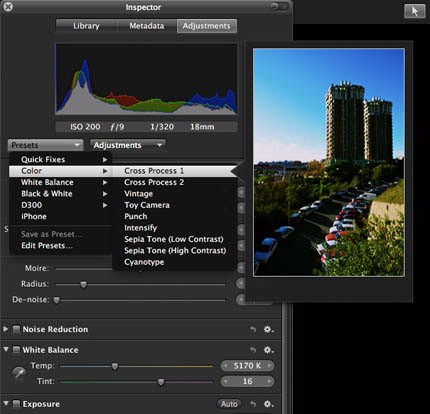The height and width of the screenshot is (414, 430).
Task: Pick the White Balance eyedropper tool
Action: click(19, 373)
